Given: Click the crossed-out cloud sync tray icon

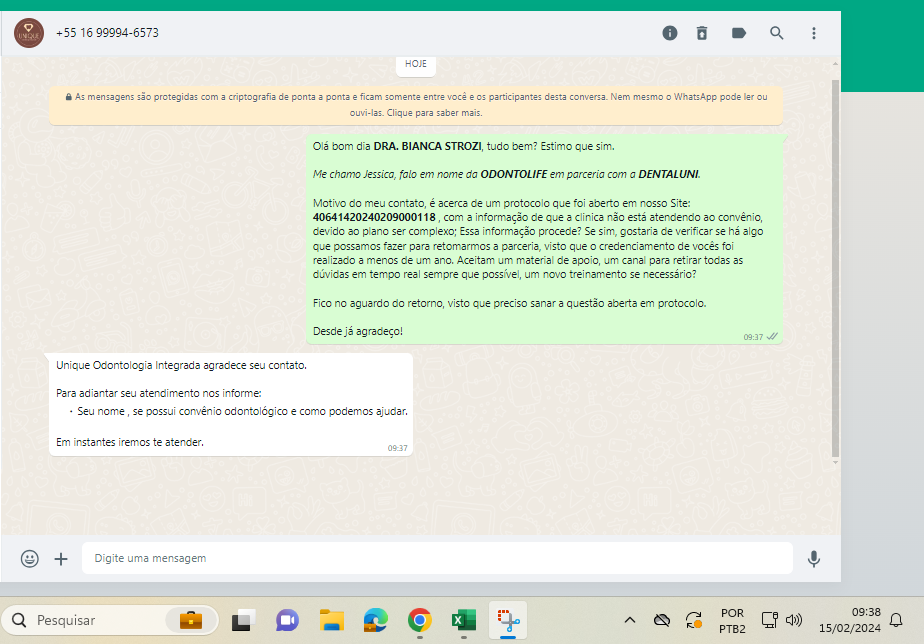Looking at the screenshot, I should (662, 620).
